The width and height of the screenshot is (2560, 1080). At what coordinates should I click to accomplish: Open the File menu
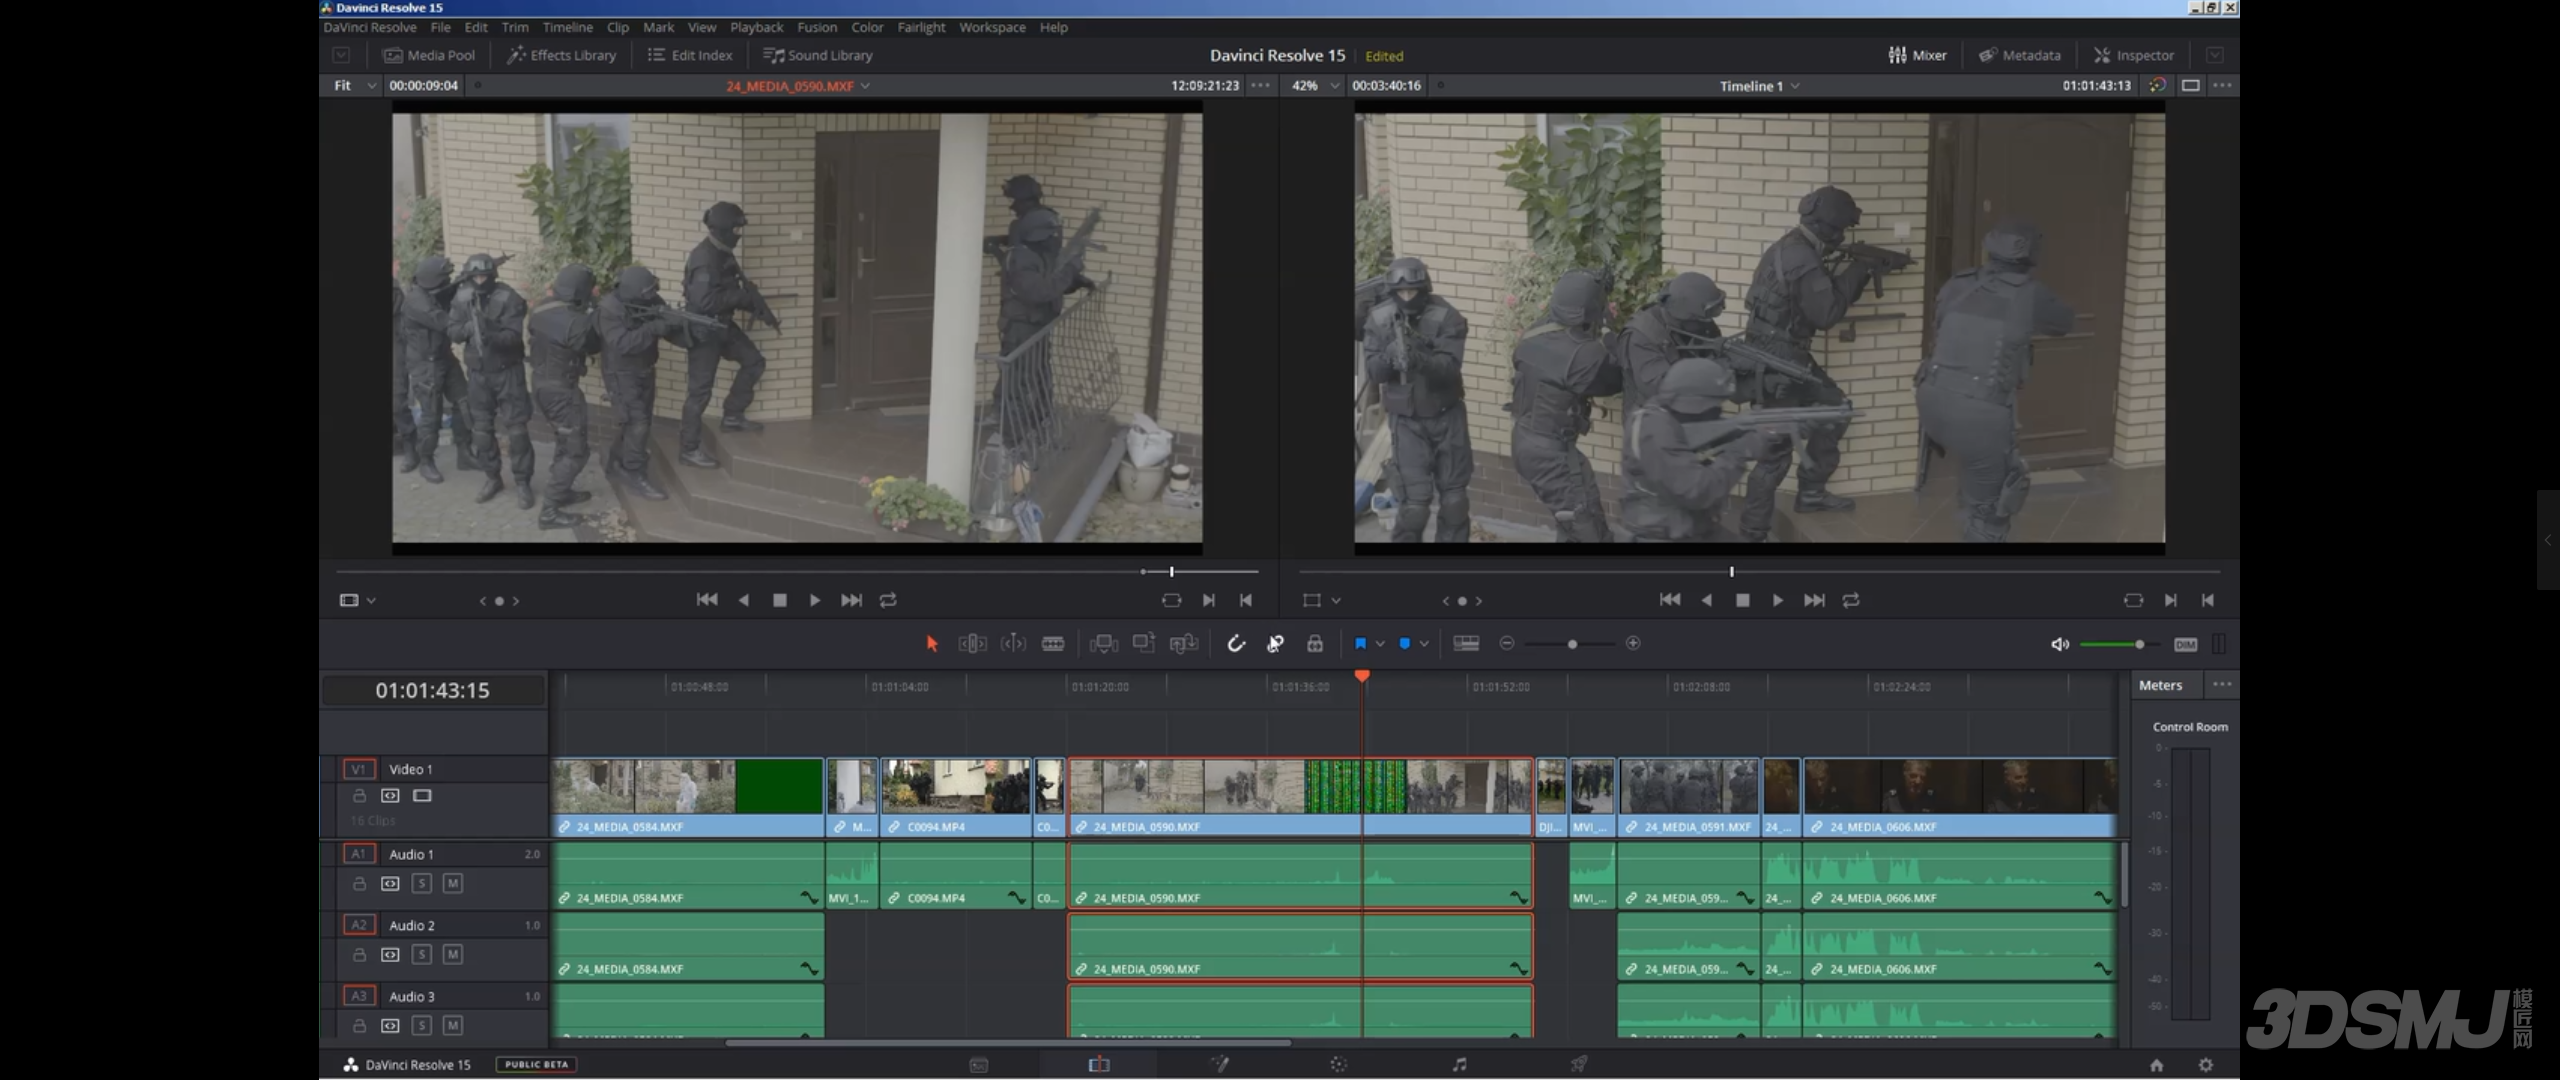coord(440,27)
